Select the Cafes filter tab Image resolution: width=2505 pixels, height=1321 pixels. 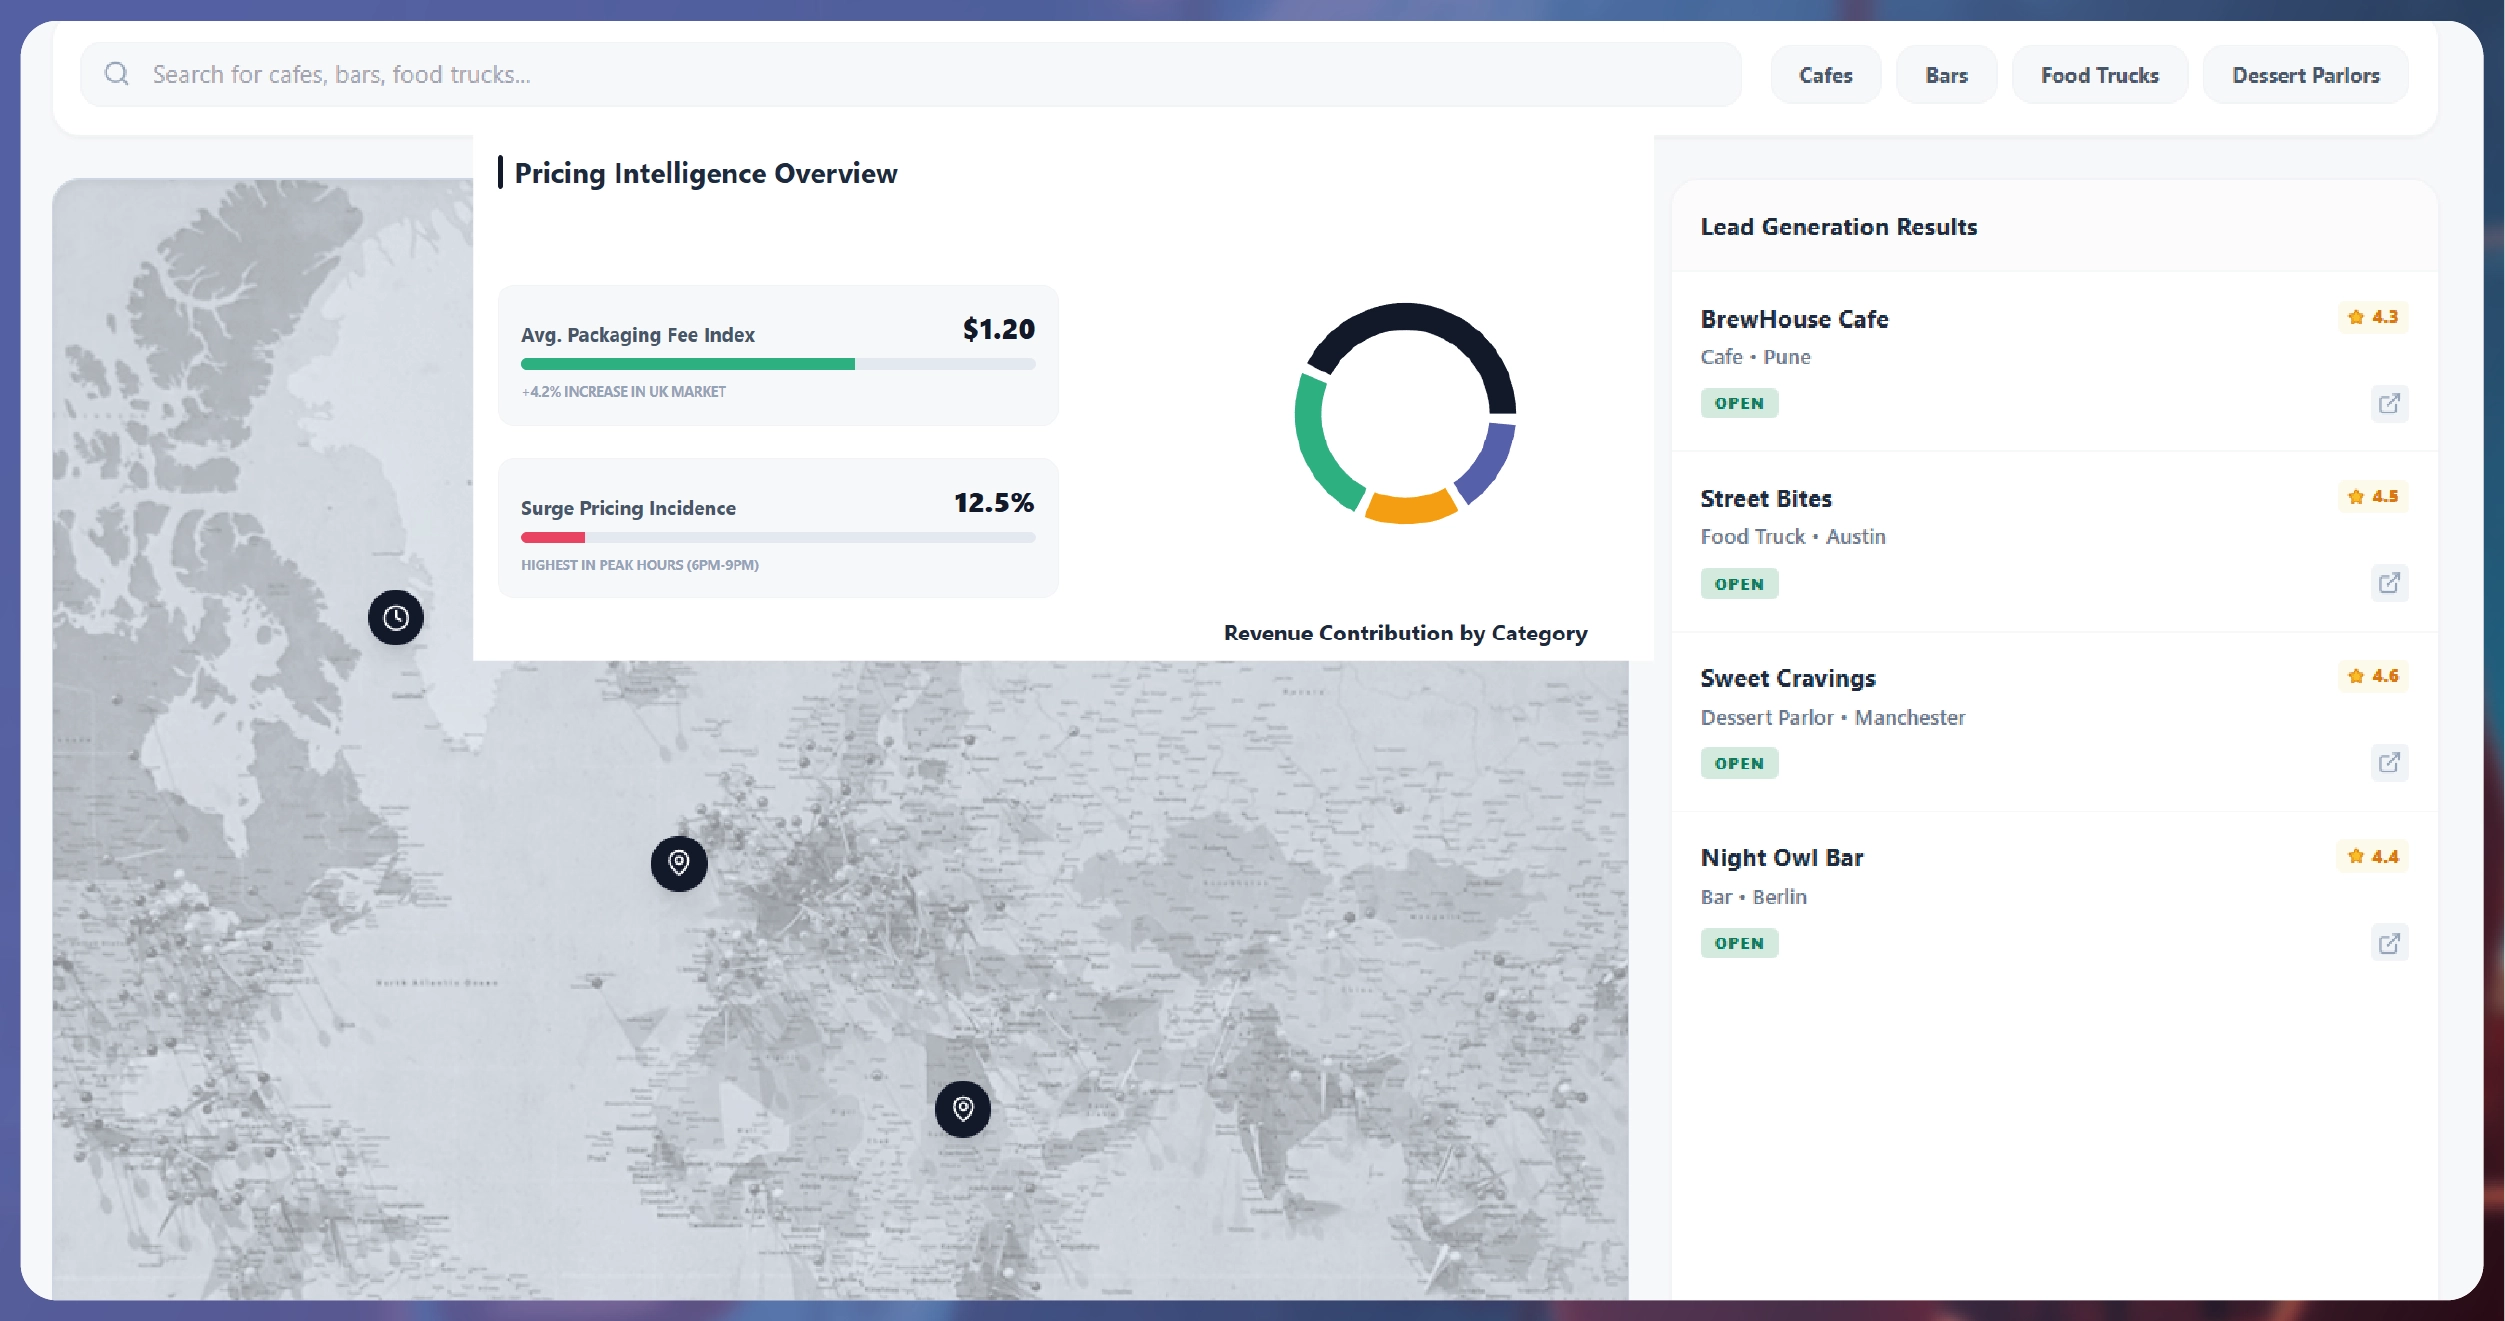(x=1825, y=75)
